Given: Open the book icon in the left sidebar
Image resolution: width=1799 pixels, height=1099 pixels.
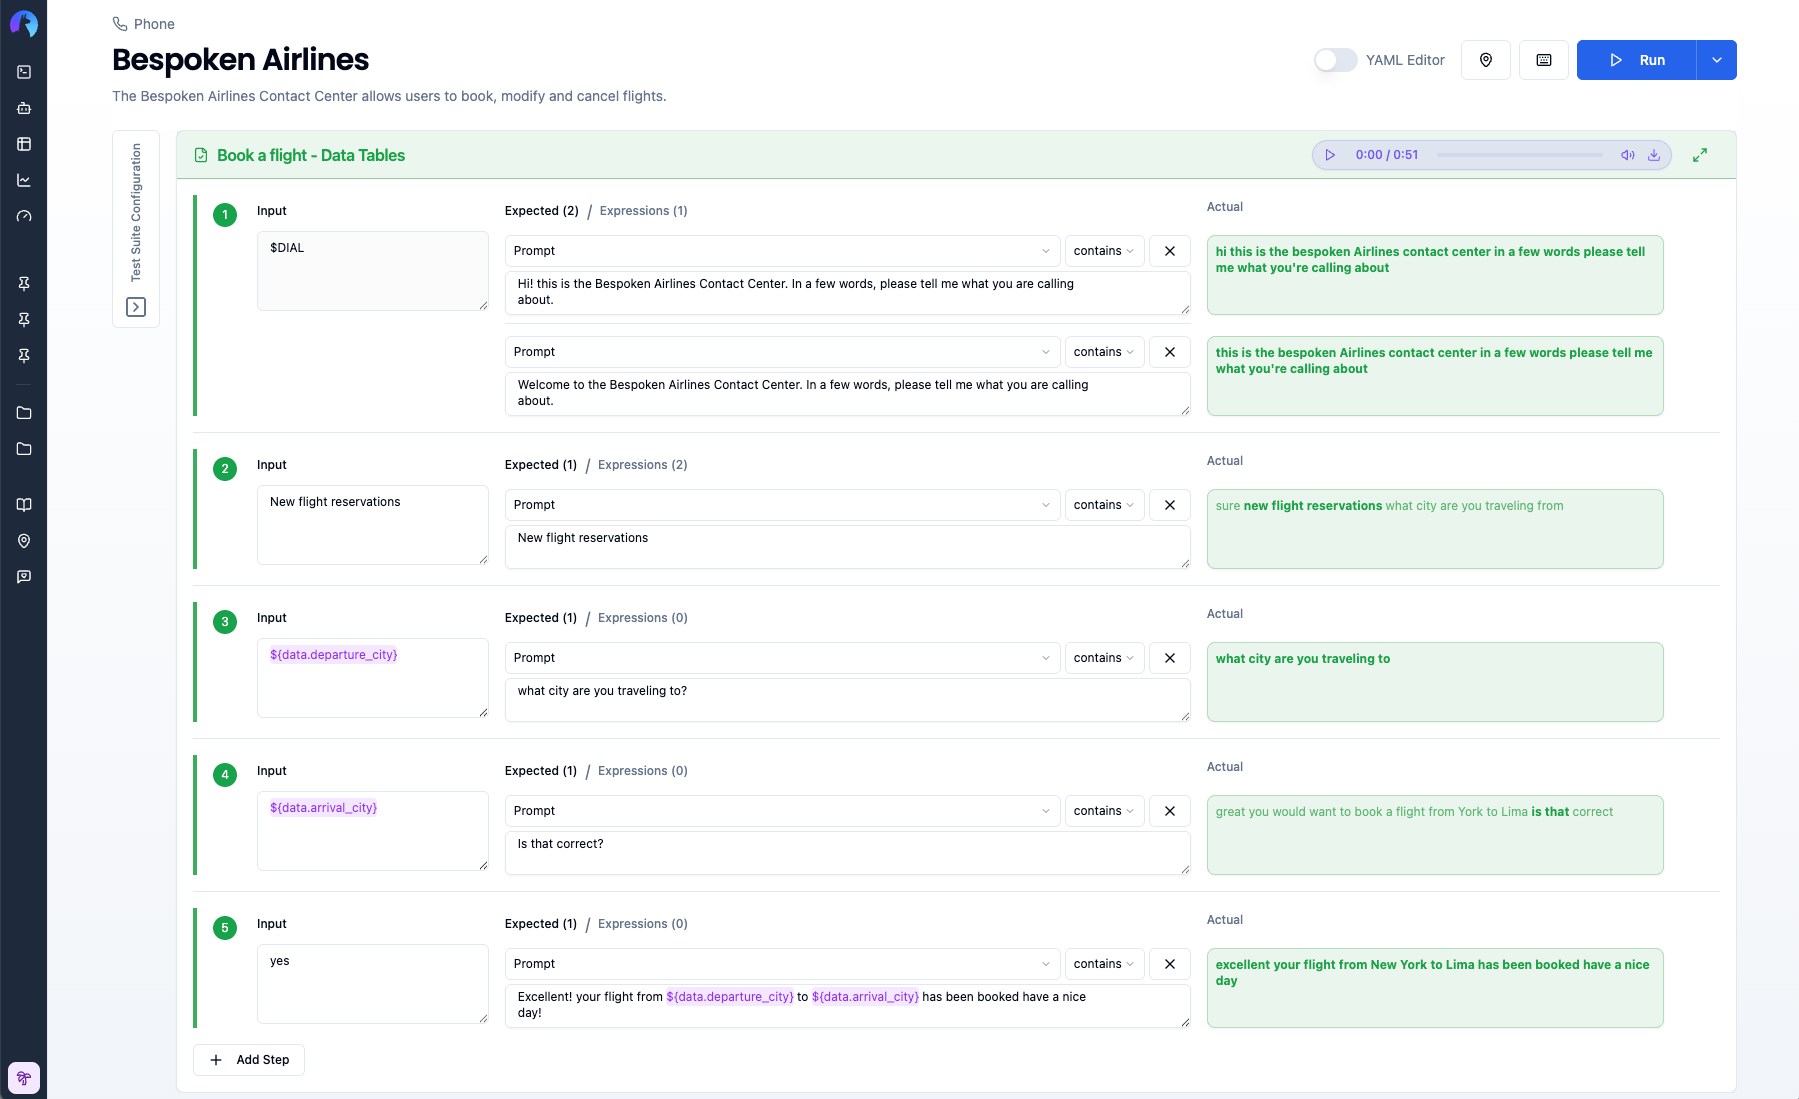Looking at the screenshot, I should point(24,505).
